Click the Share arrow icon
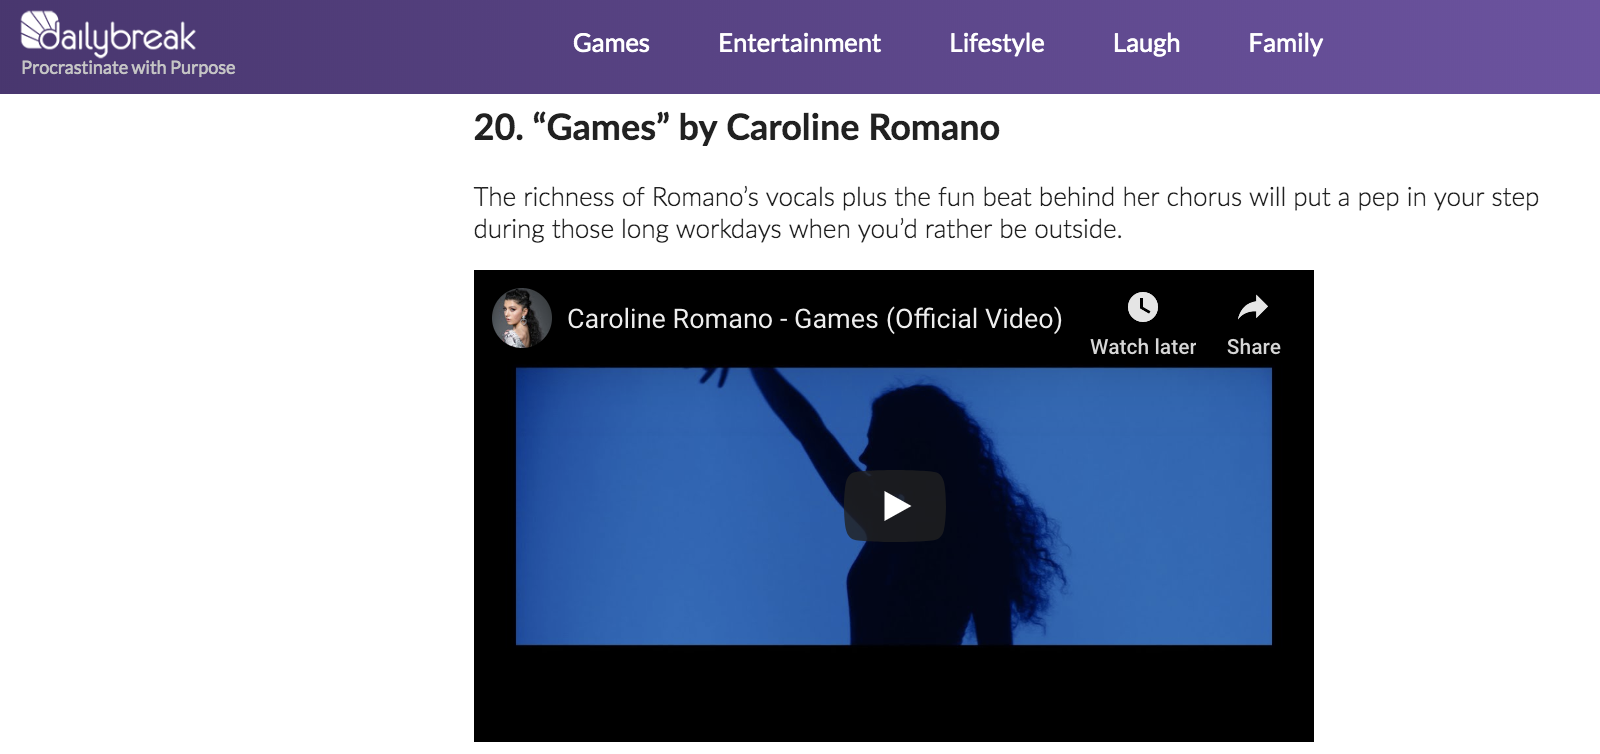The width and height of the screenshot is (1600, 754). coord(1253,307)
